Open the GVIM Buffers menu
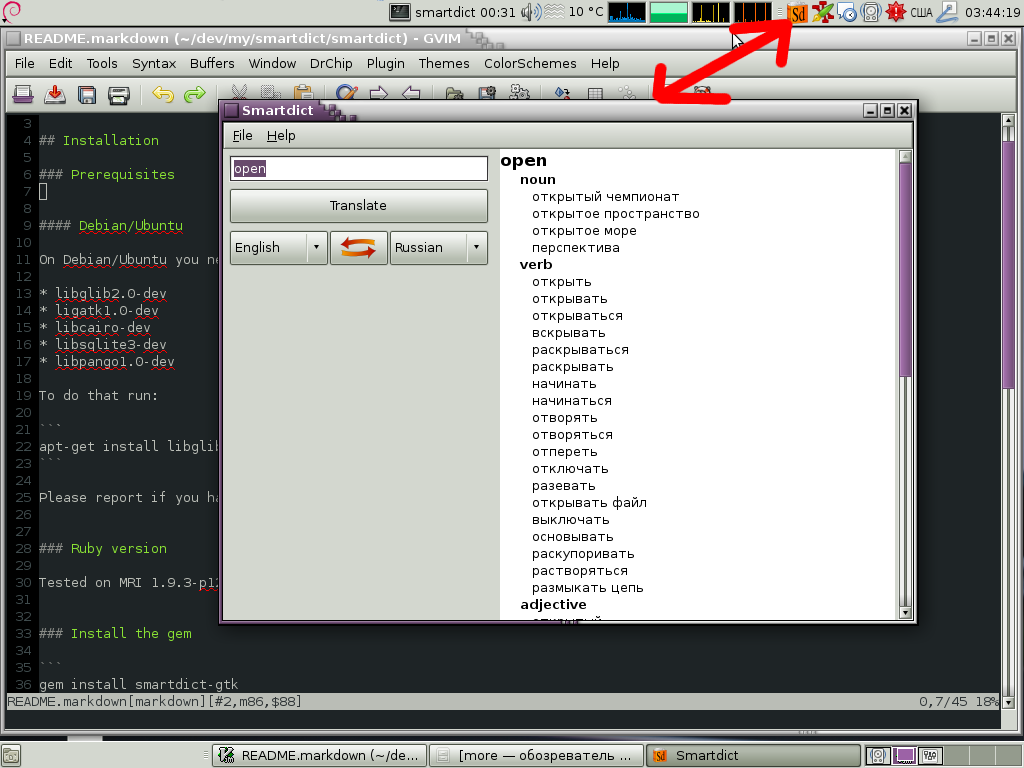The height and width of the screenshot is (768, 1024). (x=212, y=63)
